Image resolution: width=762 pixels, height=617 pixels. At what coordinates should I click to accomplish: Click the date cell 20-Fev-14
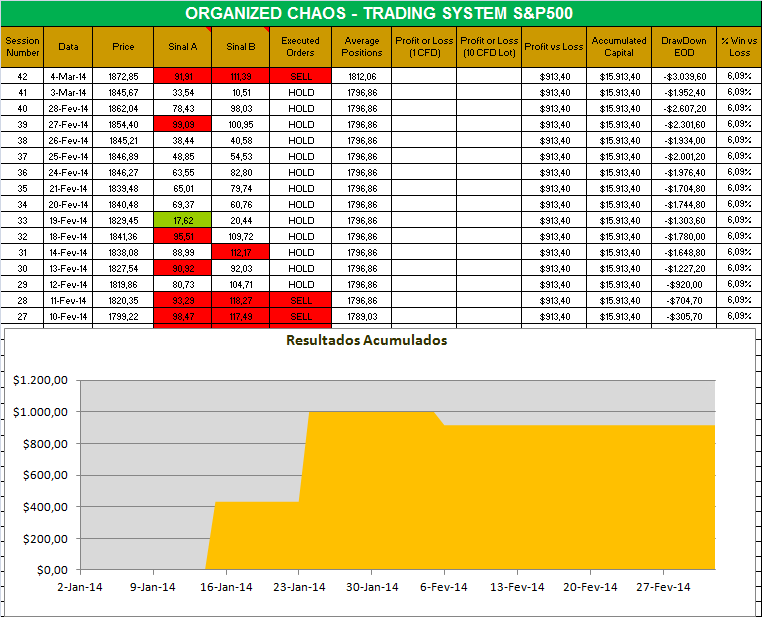68,205
